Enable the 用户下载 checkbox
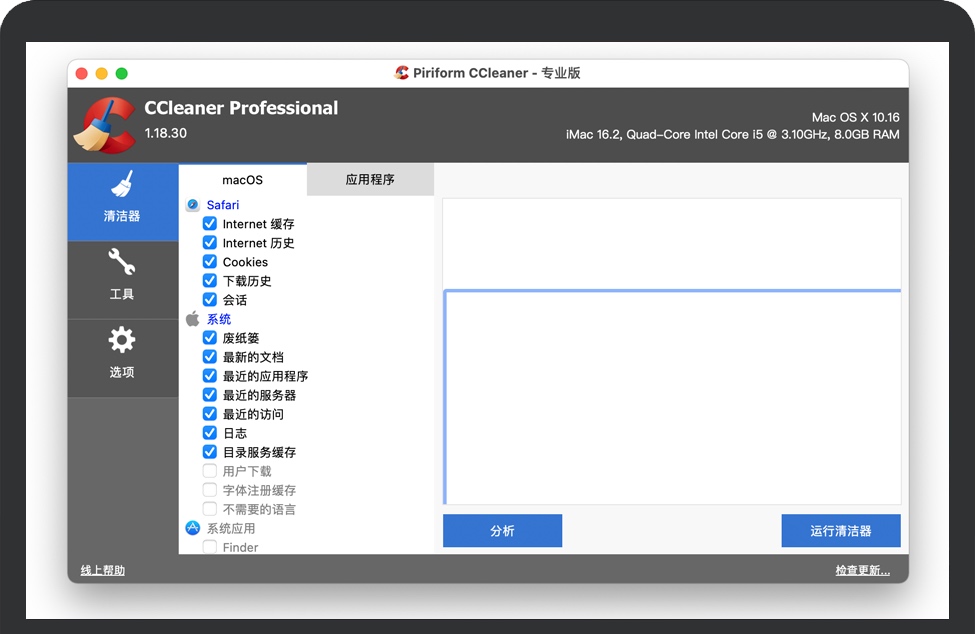975x634 pixels. 210,471
